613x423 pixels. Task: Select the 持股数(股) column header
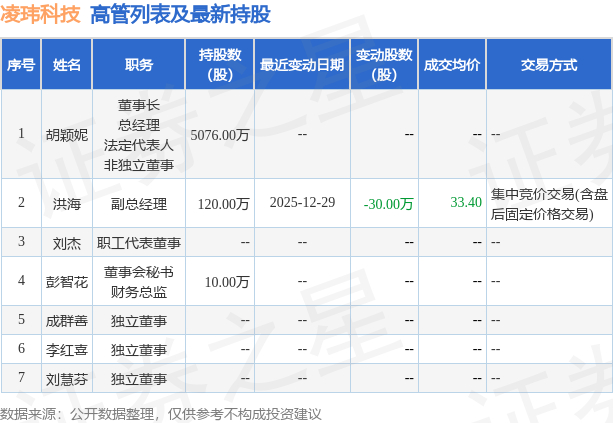click(x=220, y=65)
